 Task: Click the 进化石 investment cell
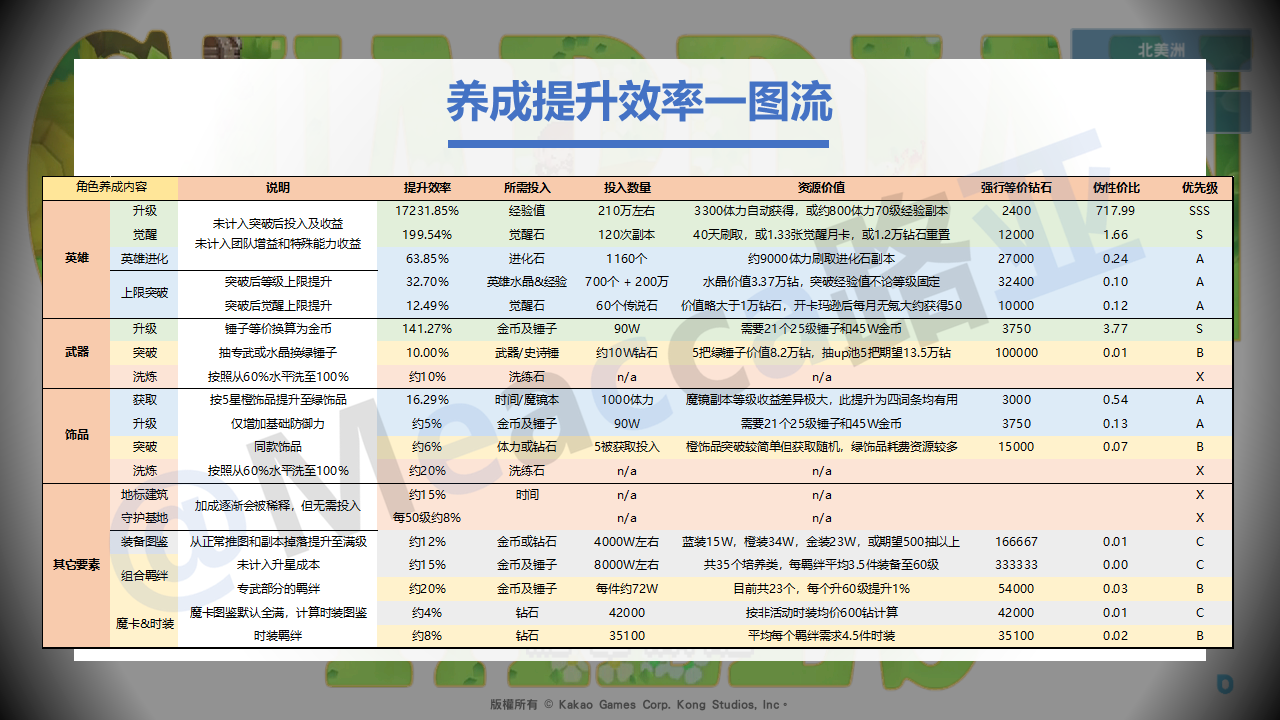click(527, 258)
